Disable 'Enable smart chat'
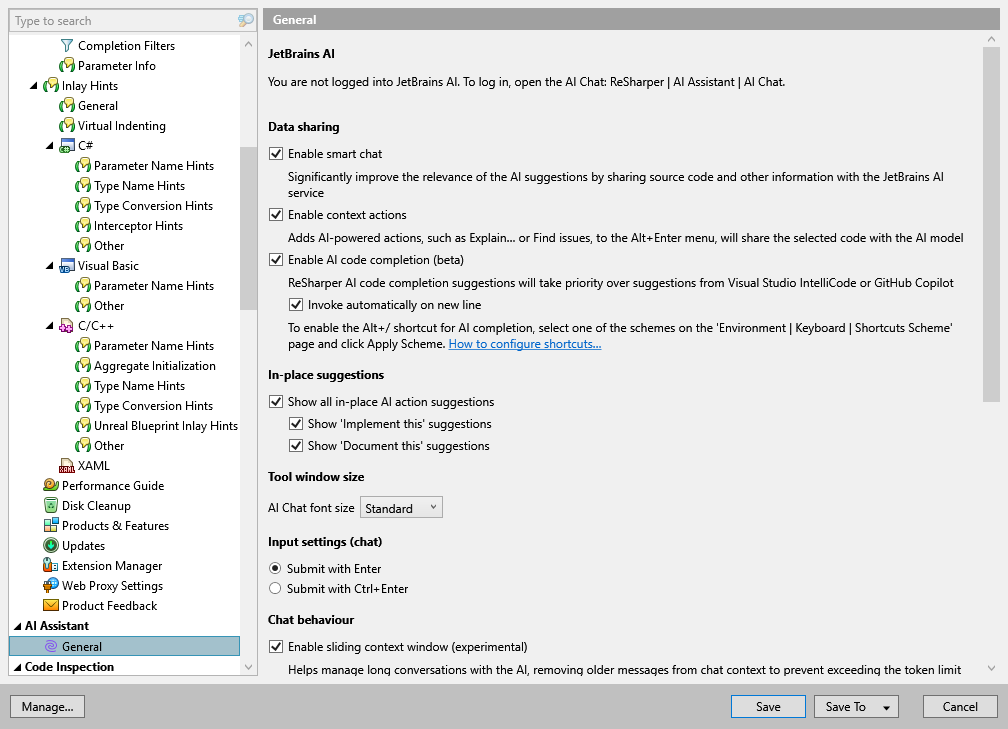Screen dimensions: 1008x729 (x=275, y=156)
